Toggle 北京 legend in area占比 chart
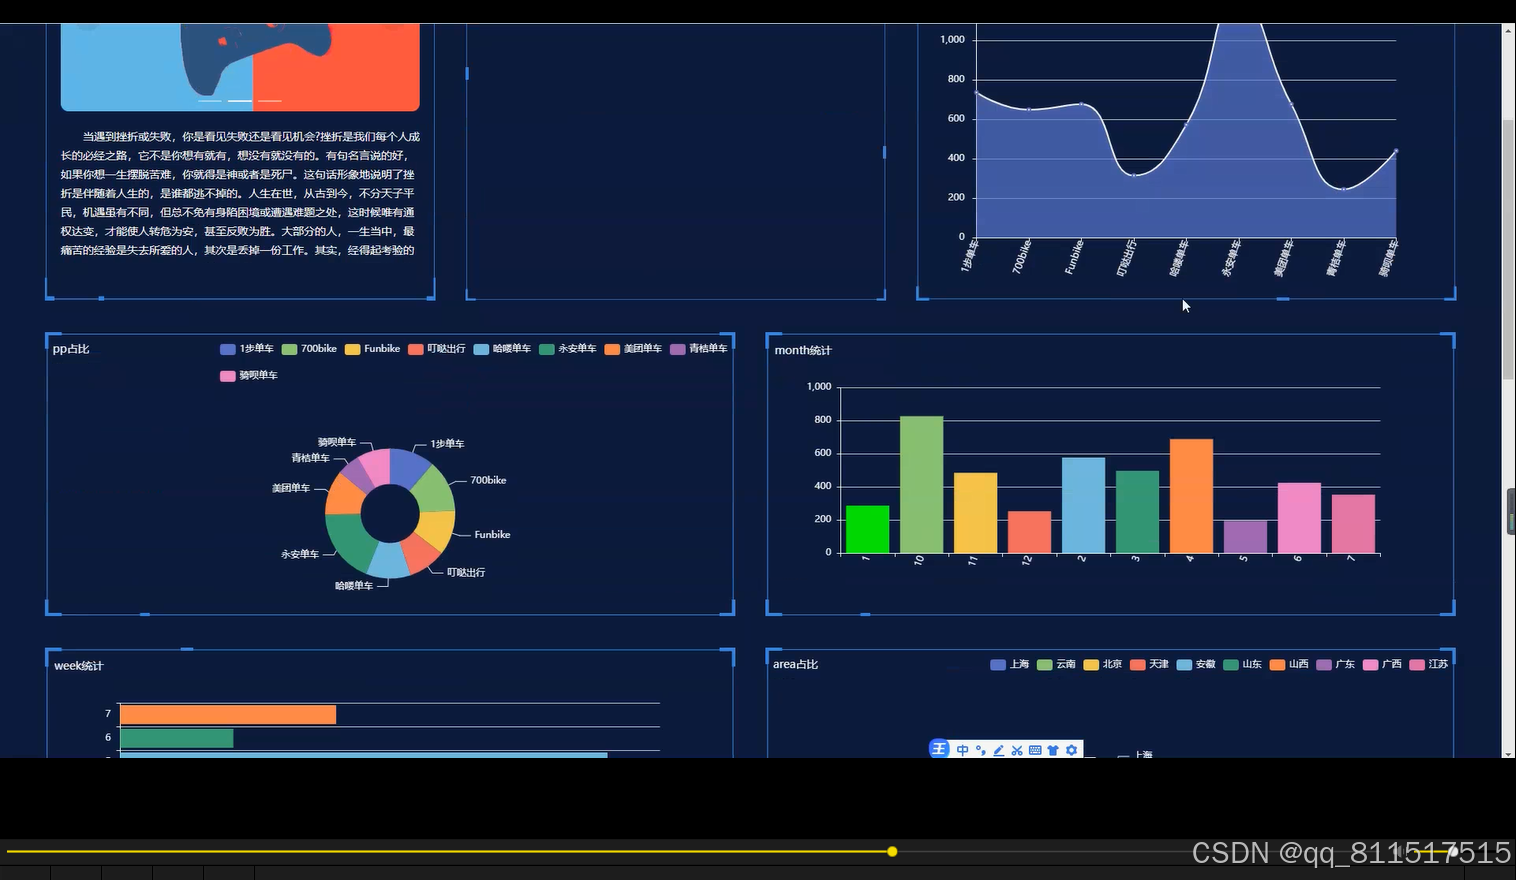Screen dimensions: 1516x880 [x=1103, y=664]
